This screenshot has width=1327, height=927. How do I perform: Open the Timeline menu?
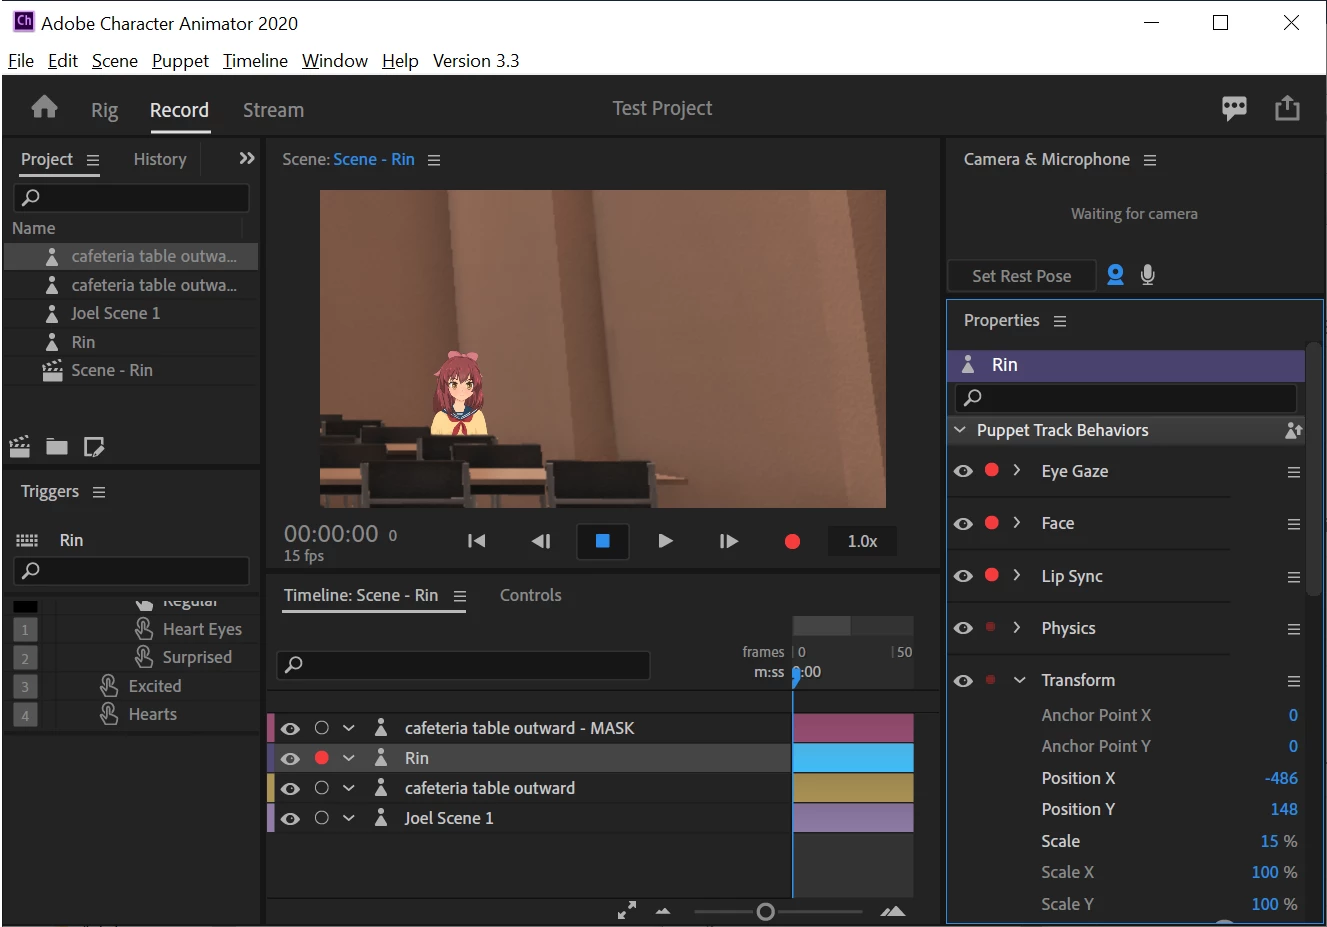(255, 61)
